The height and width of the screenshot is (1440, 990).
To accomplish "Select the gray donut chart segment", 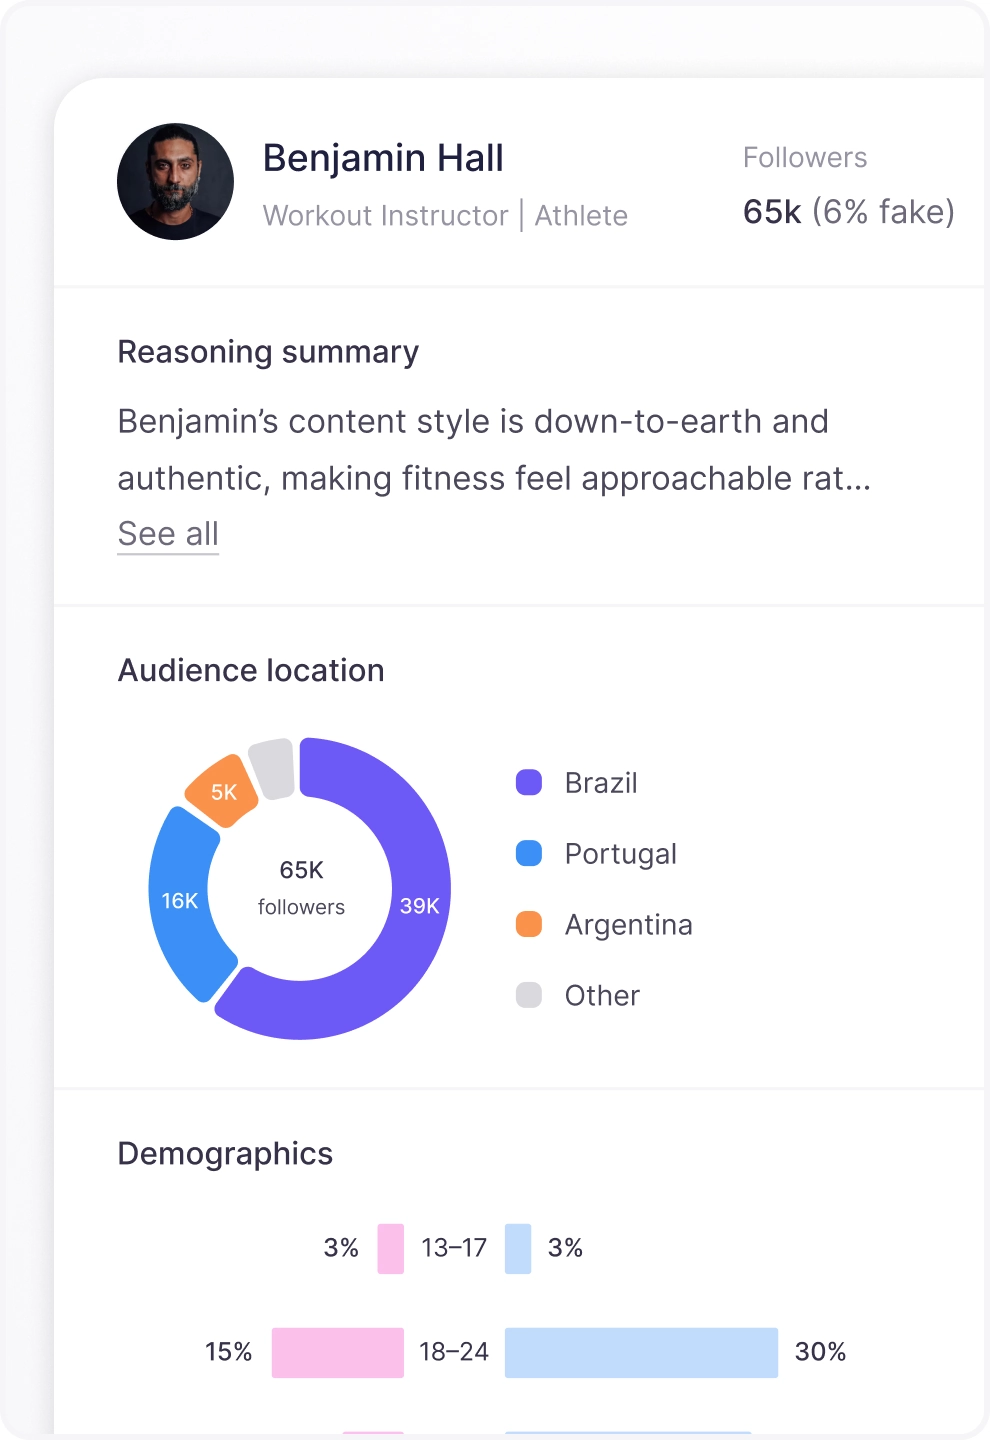I will pos(273,769).
